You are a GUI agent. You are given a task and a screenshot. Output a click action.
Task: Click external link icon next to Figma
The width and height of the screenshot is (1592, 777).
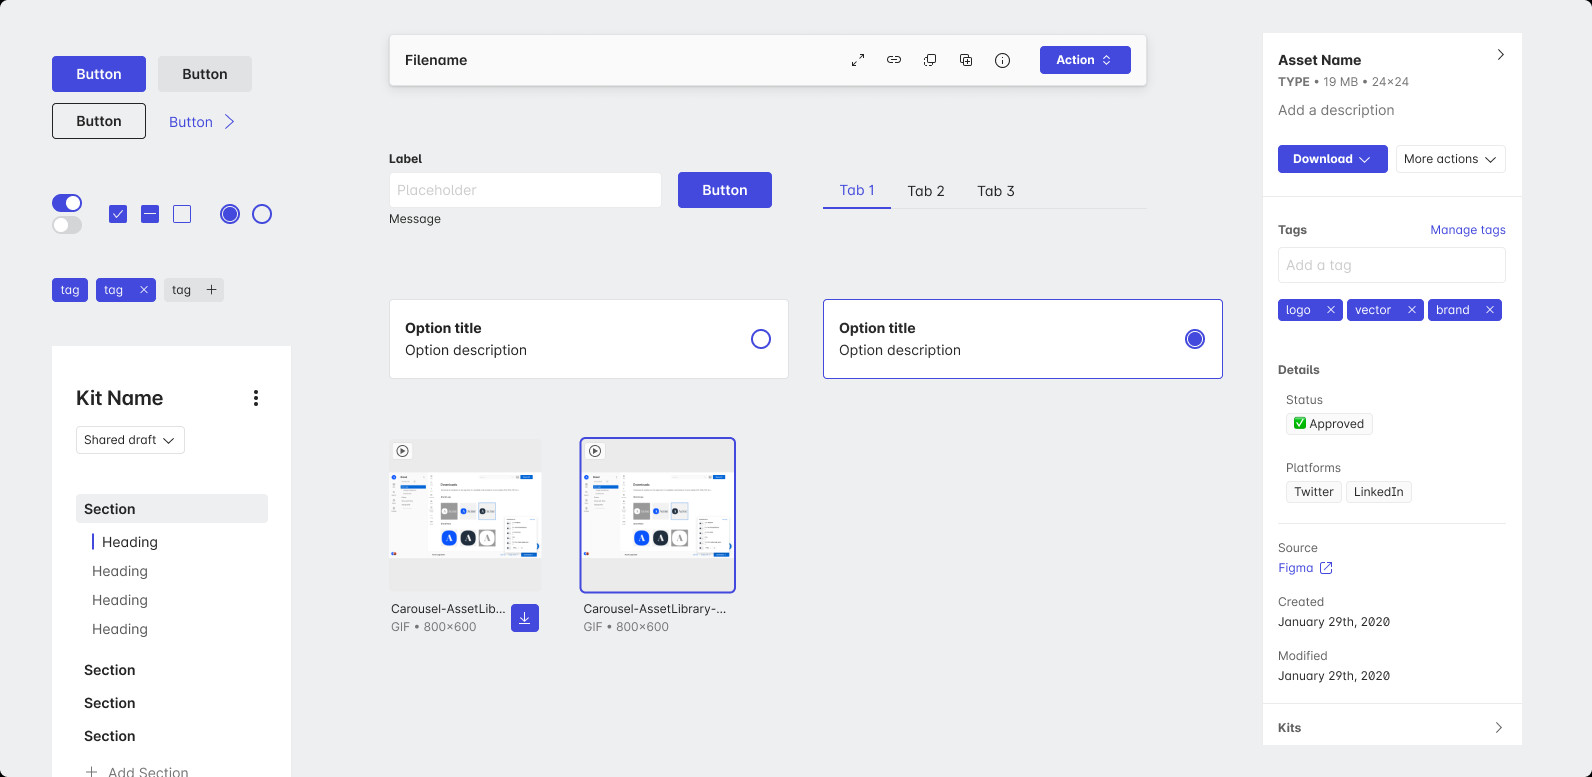(x=1326, y=568)
